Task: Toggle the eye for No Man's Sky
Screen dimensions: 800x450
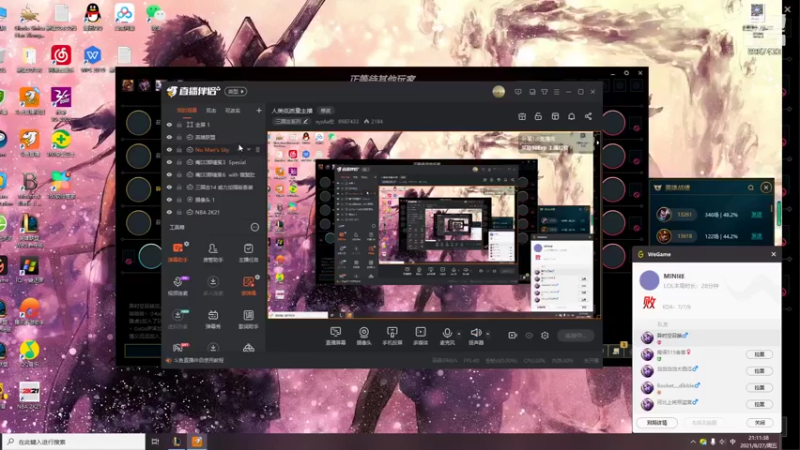Action: point(169,150)
